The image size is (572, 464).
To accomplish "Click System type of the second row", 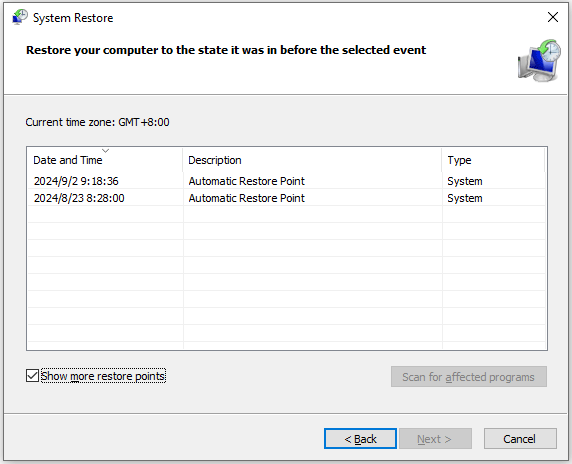I will (x=465, y=198).
